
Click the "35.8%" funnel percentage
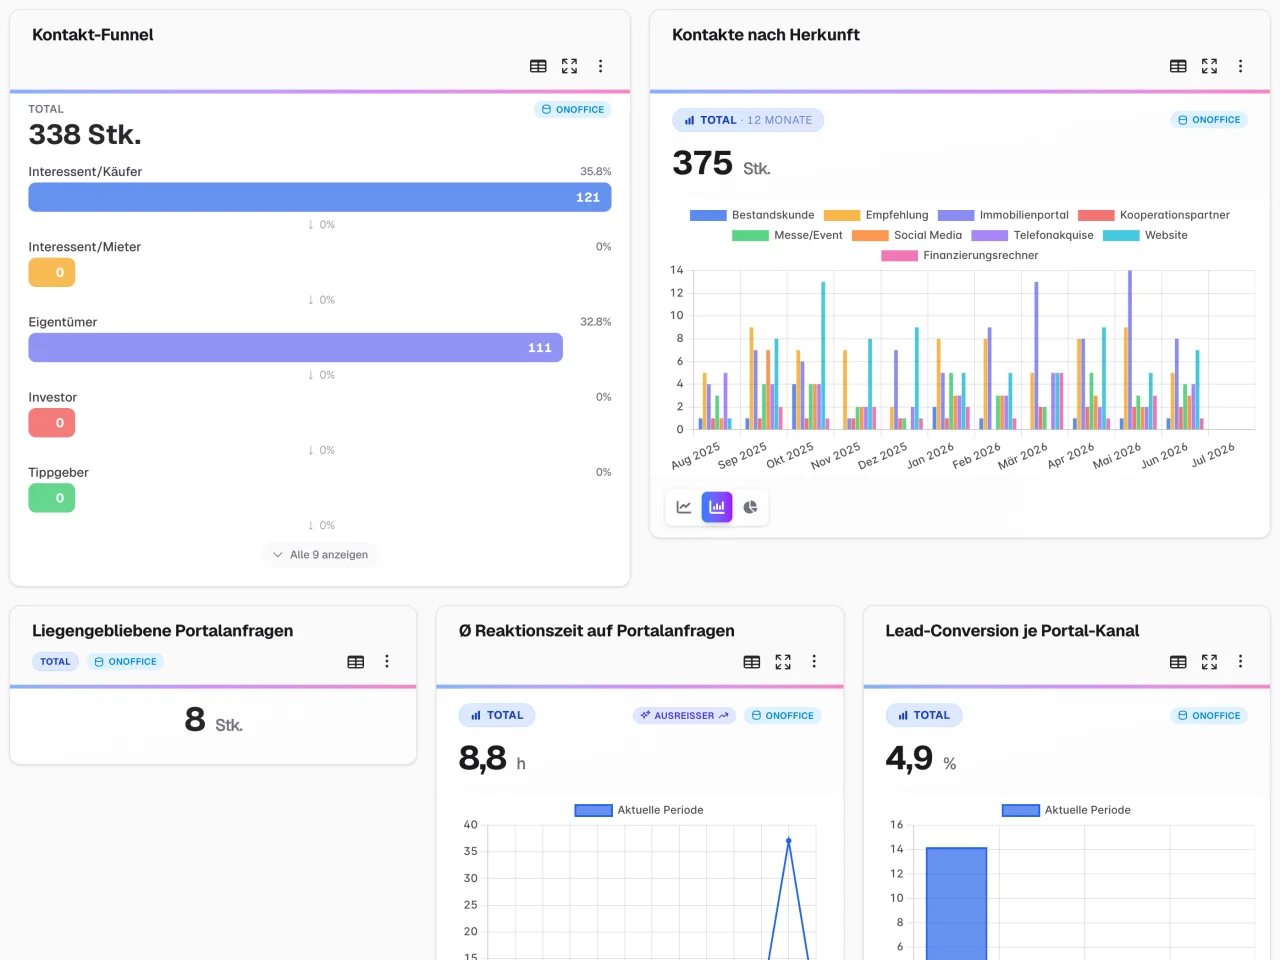coord(596,172)
